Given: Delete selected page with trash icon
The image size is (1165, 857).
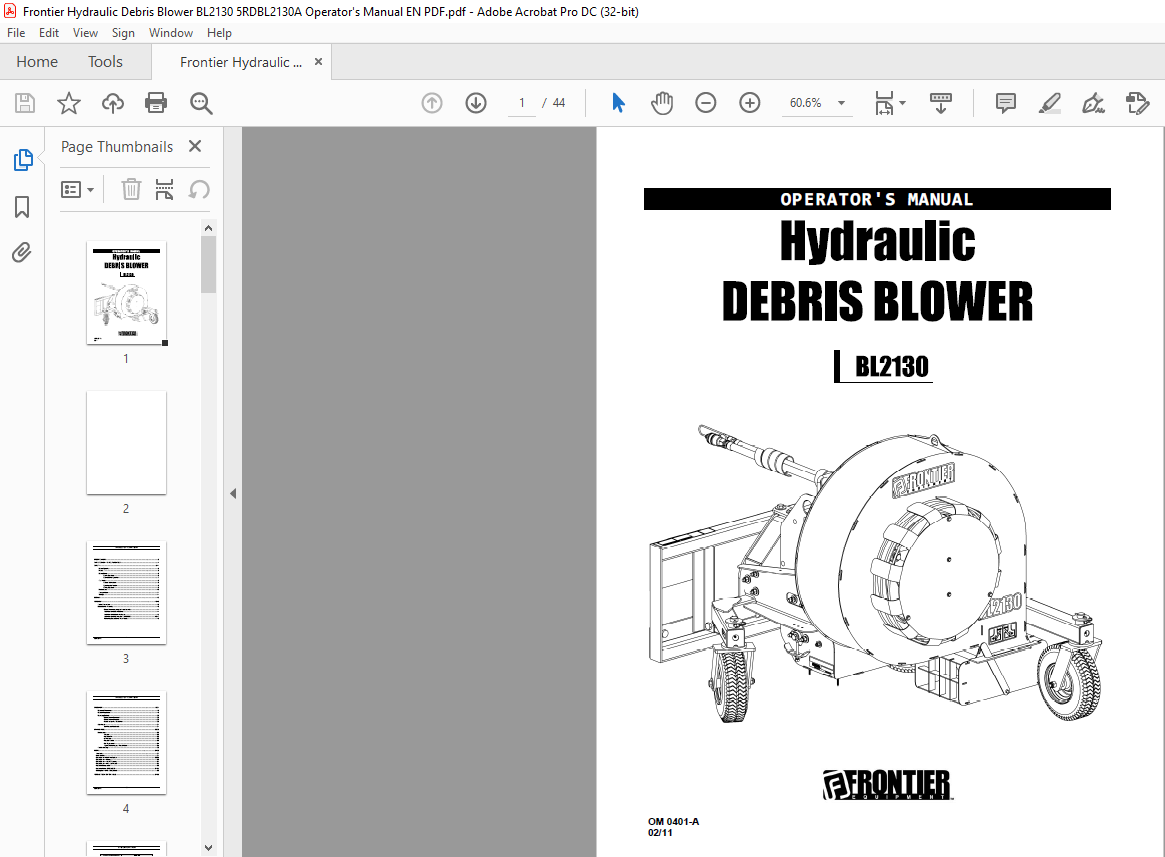Looking at the screenshot, I should click(131, 190).
